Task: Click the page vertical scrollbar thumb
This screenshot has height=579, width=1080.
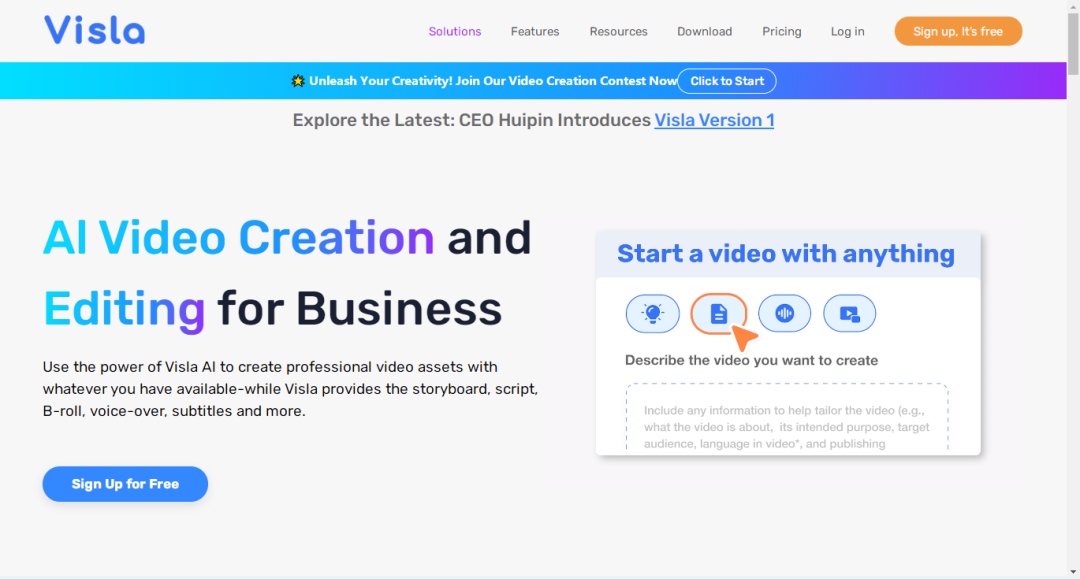Action: (1073, 43)
